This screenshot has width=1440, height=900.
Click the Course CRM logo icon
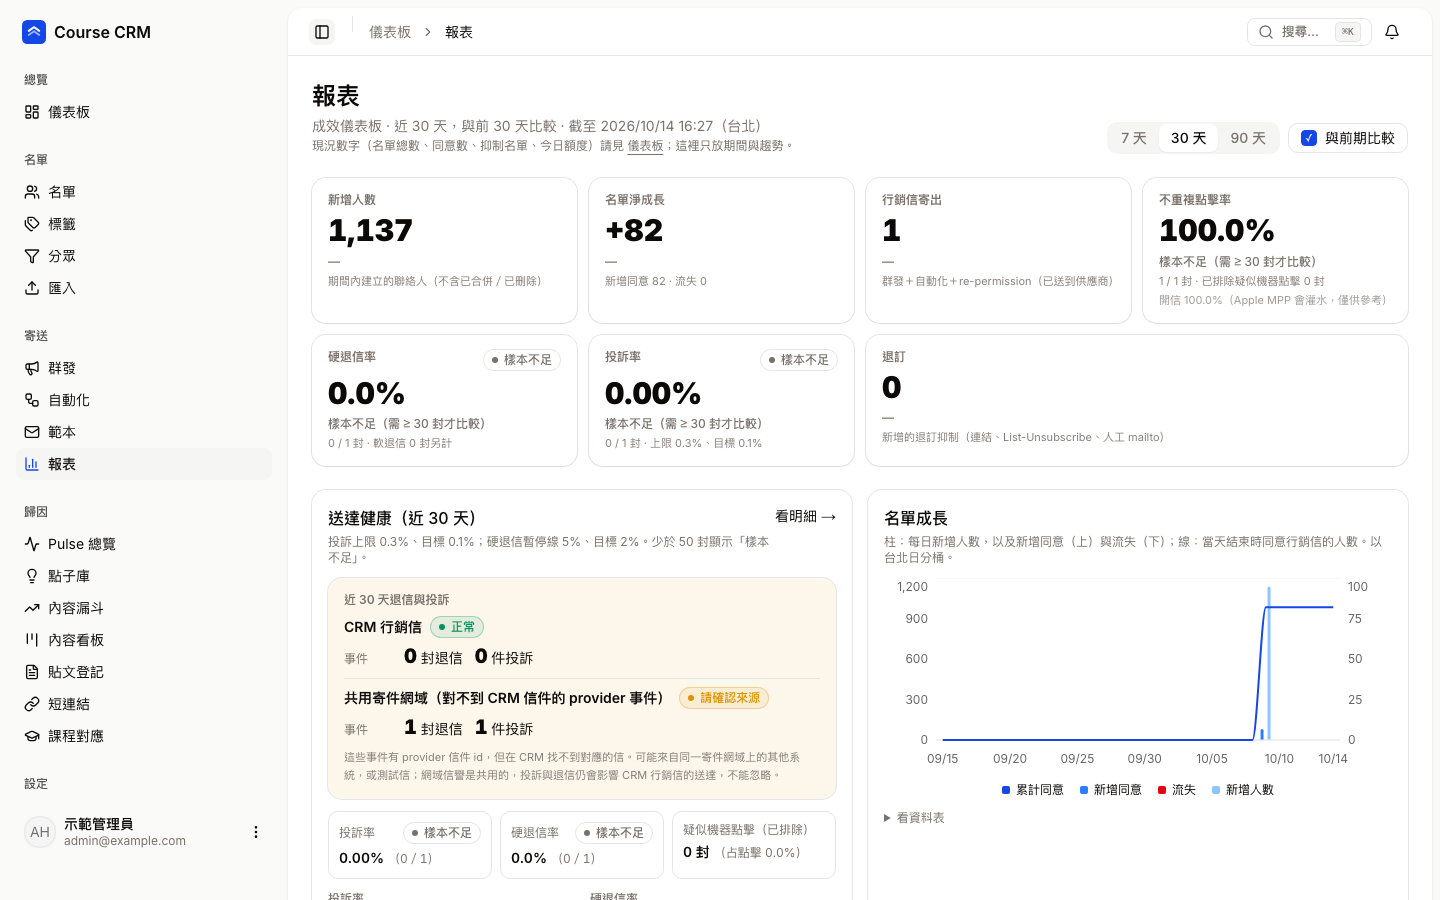[34, 32]
